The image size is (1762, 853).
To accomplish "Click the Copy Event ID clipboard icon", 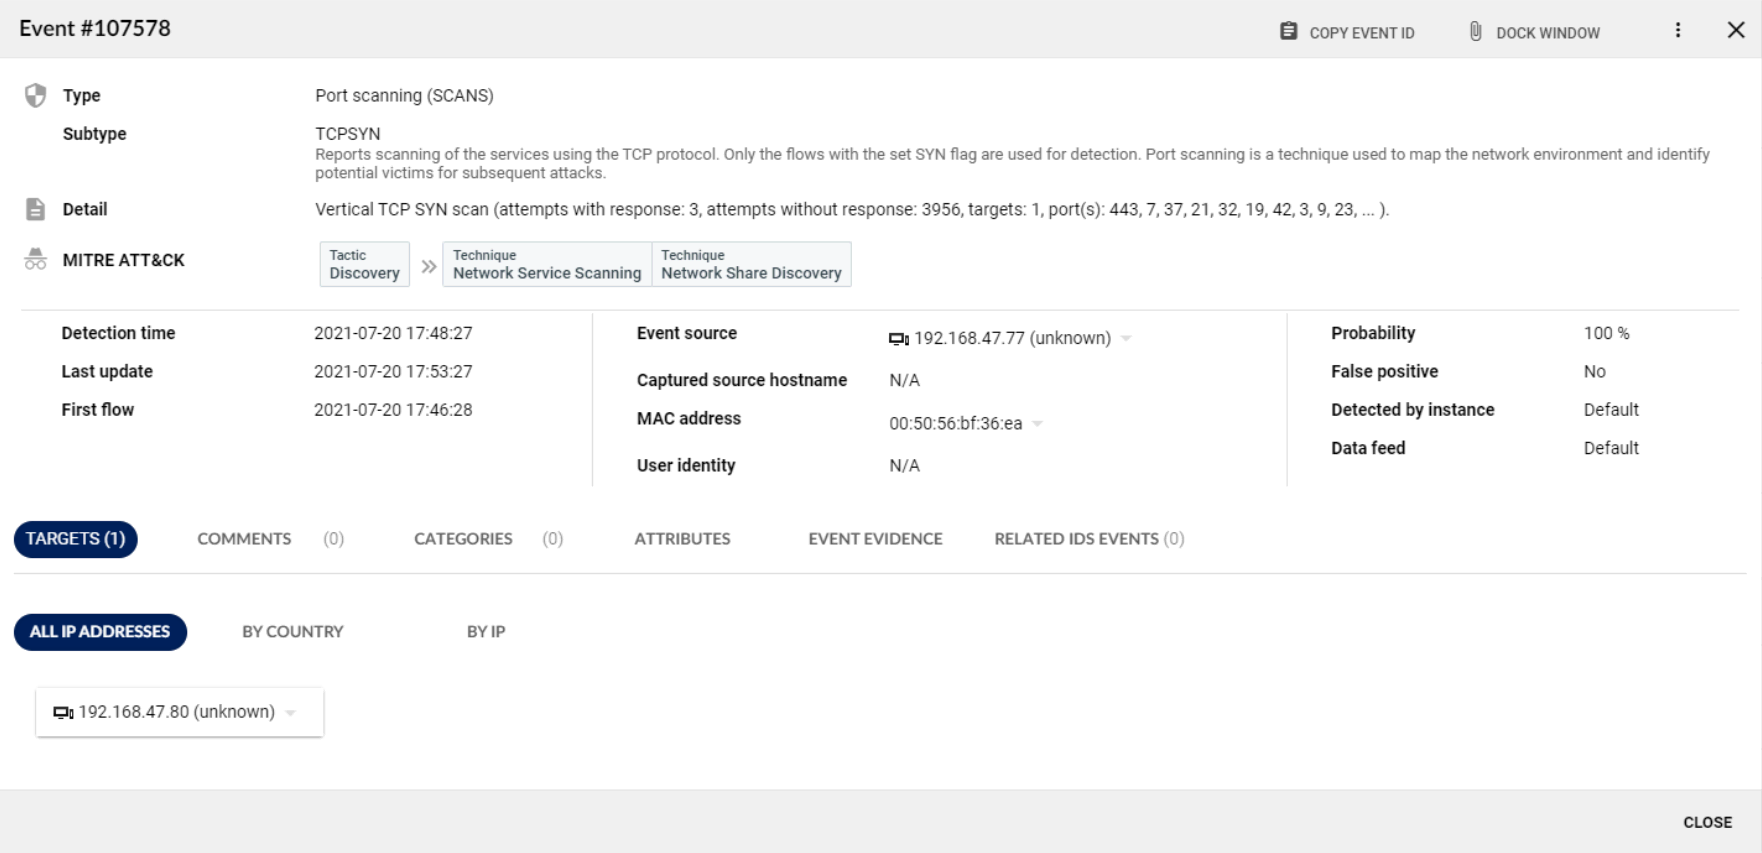I will pos(1288,32).
